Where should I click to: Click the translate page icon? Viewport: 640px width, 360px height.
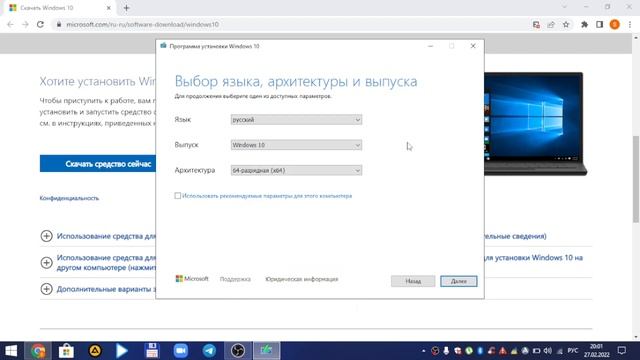click(x=536, y=24)
